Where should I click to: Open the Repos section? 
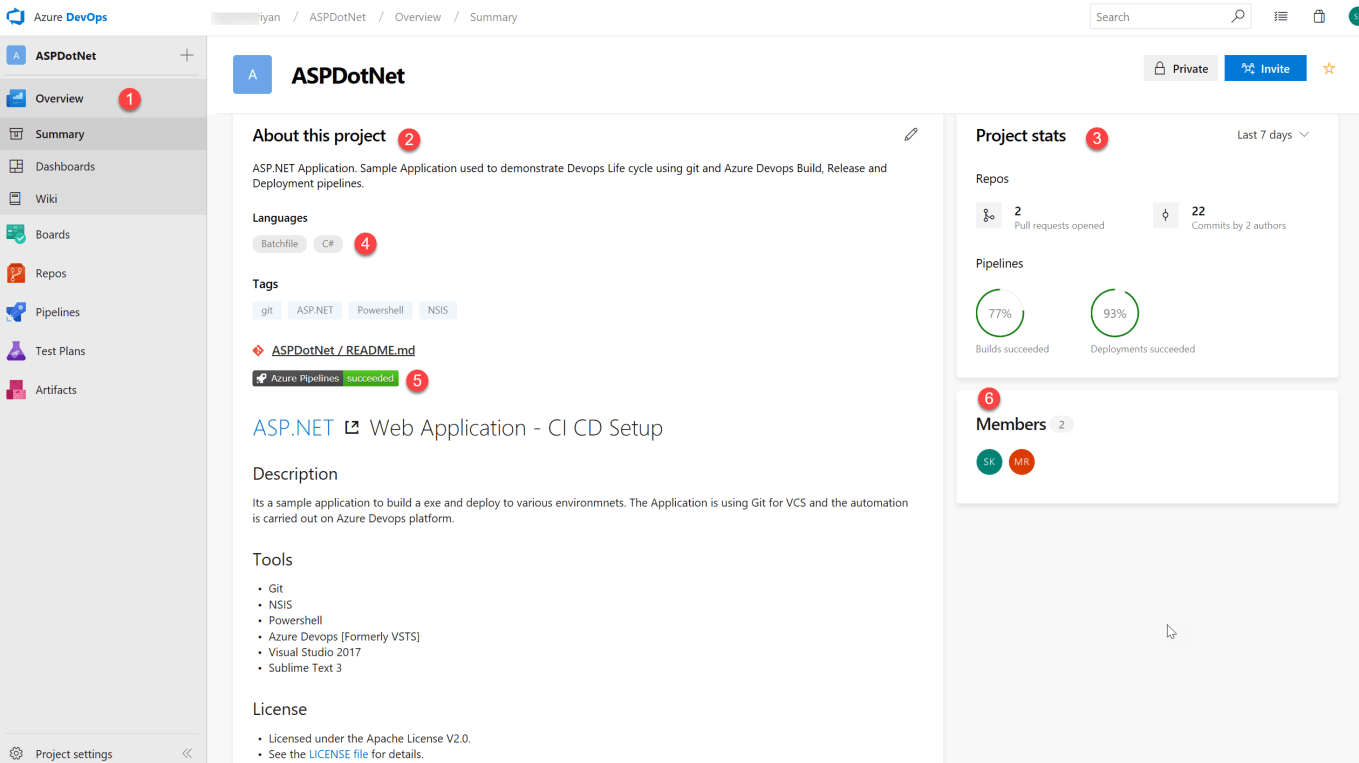pyautogui.click(x=50, y=273)
